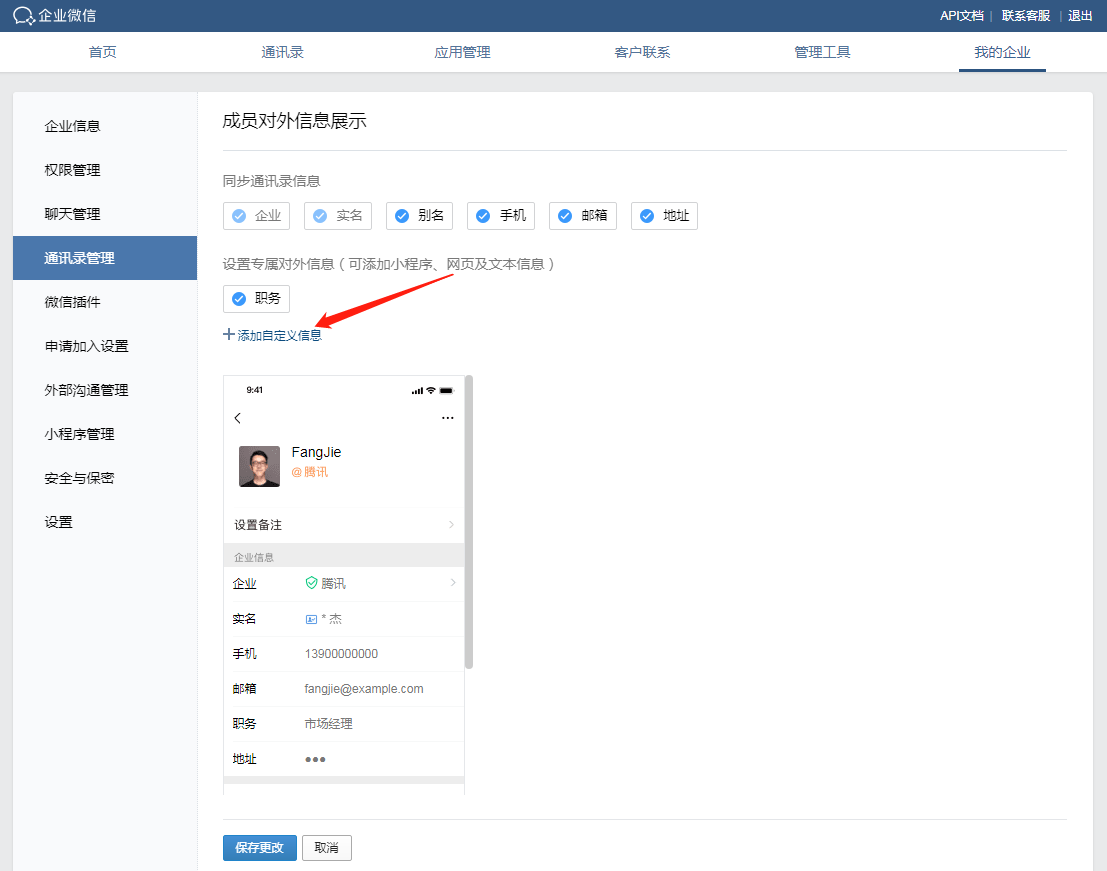Viewport: 1107px width, 871px height.
Task: Expand the 企业 腾讯 row chevron
Action: [x=453, y=583]
